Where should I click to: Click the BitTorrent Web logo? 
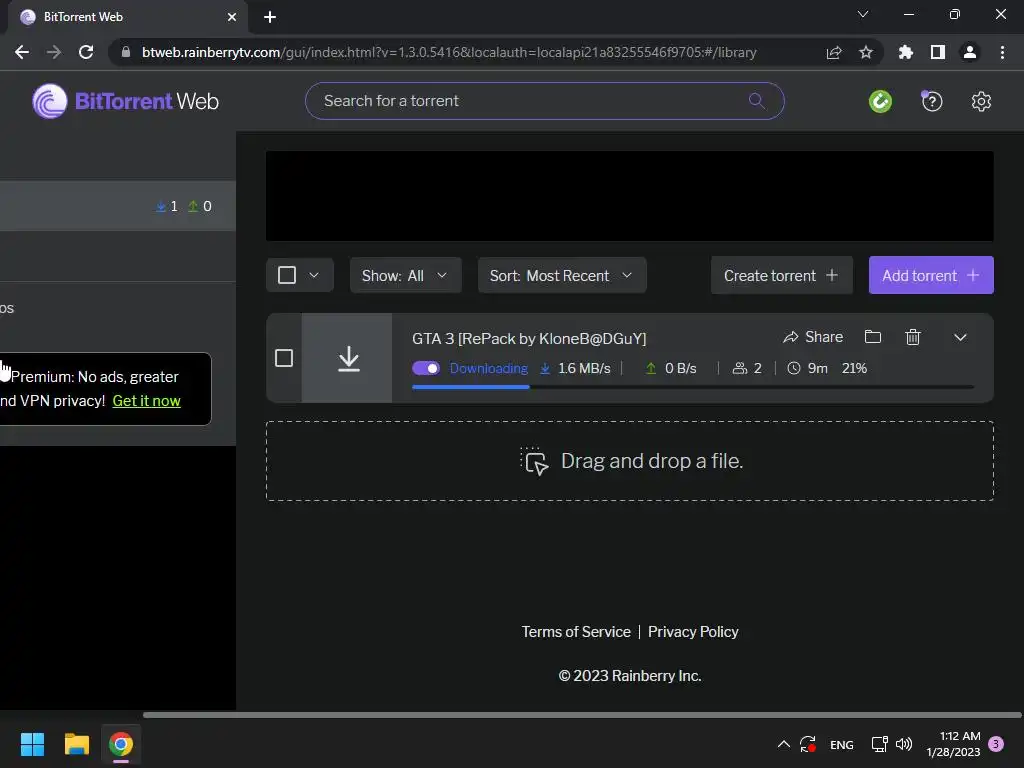(125, 101)
